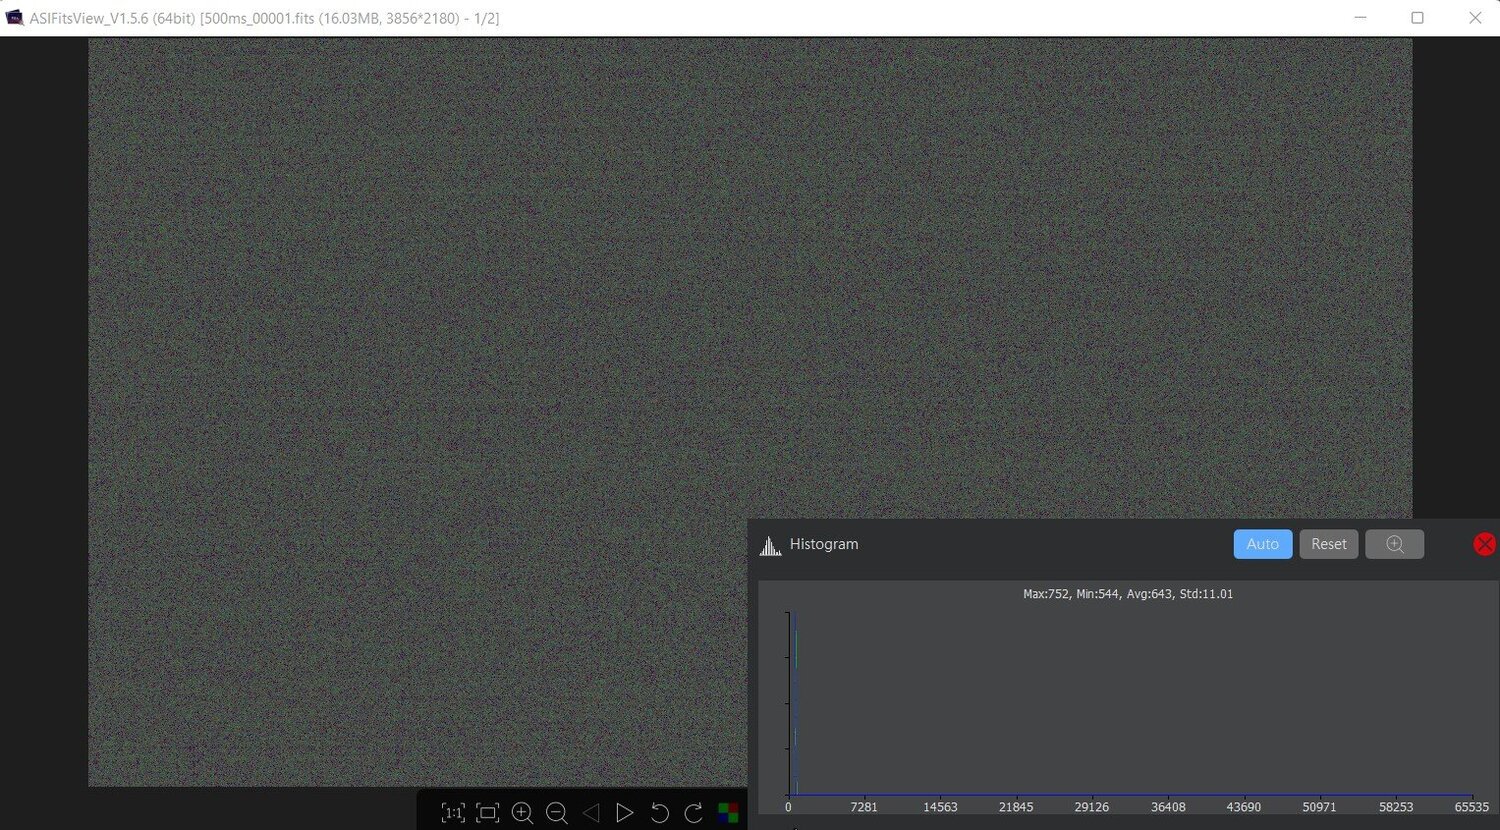Select the 1:1 zoom icon
This screenshot has width=1500, height=830.
[x=453, y=813]
